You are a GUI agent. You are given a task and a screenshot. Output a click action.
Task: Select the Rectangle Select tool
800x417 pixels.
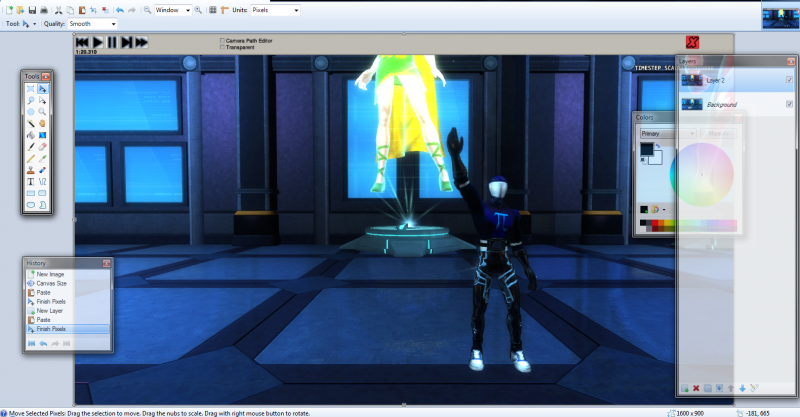[x=31, y=89]
